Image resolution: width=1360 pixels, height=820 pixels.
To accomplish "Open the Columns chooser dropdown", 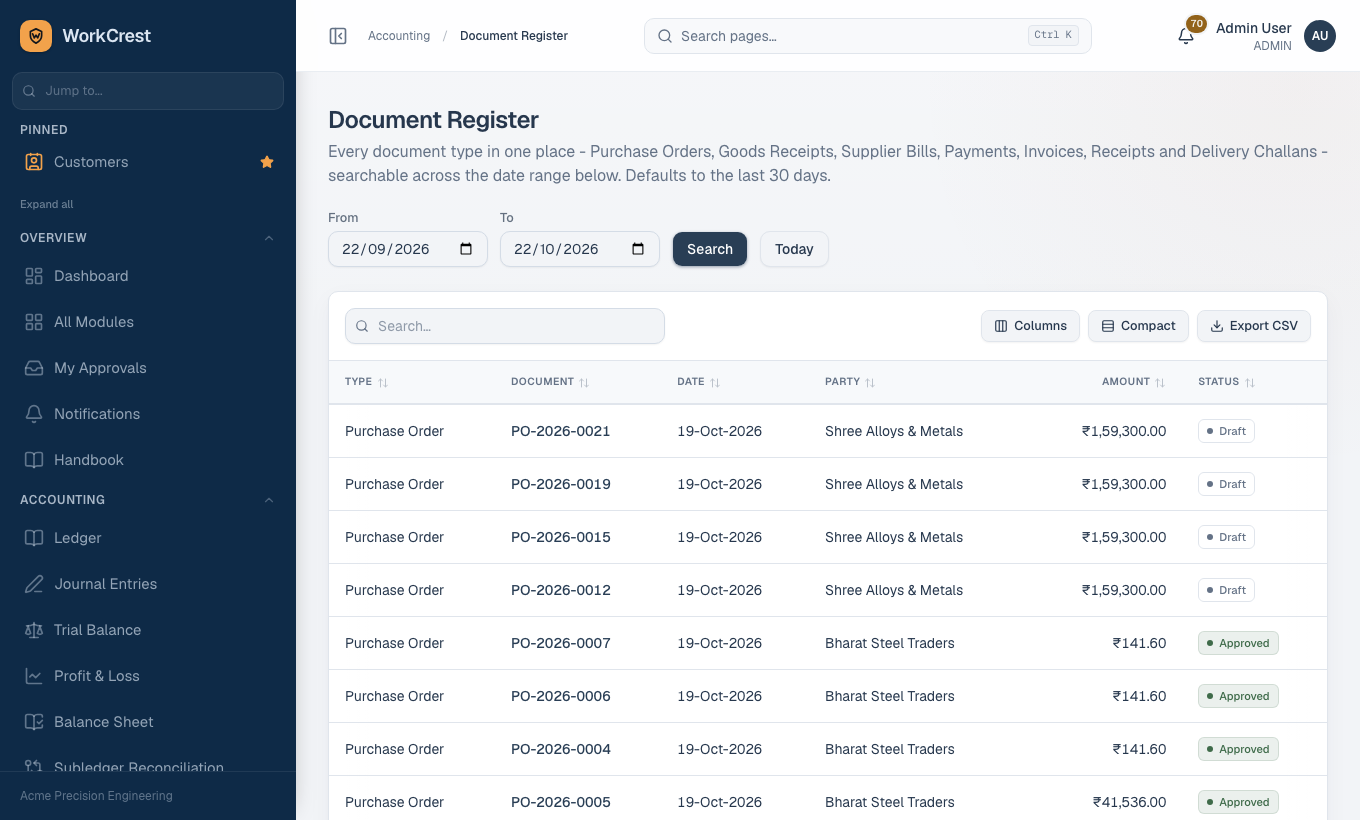I will (1030, 326).
